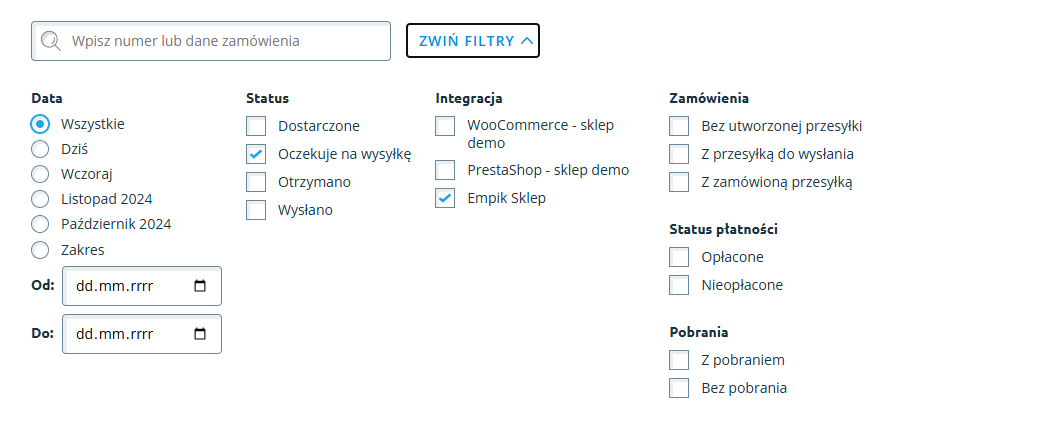Choose the Dziś date option
This screenshot has width=1057, height=431.
tap(40, 149)
